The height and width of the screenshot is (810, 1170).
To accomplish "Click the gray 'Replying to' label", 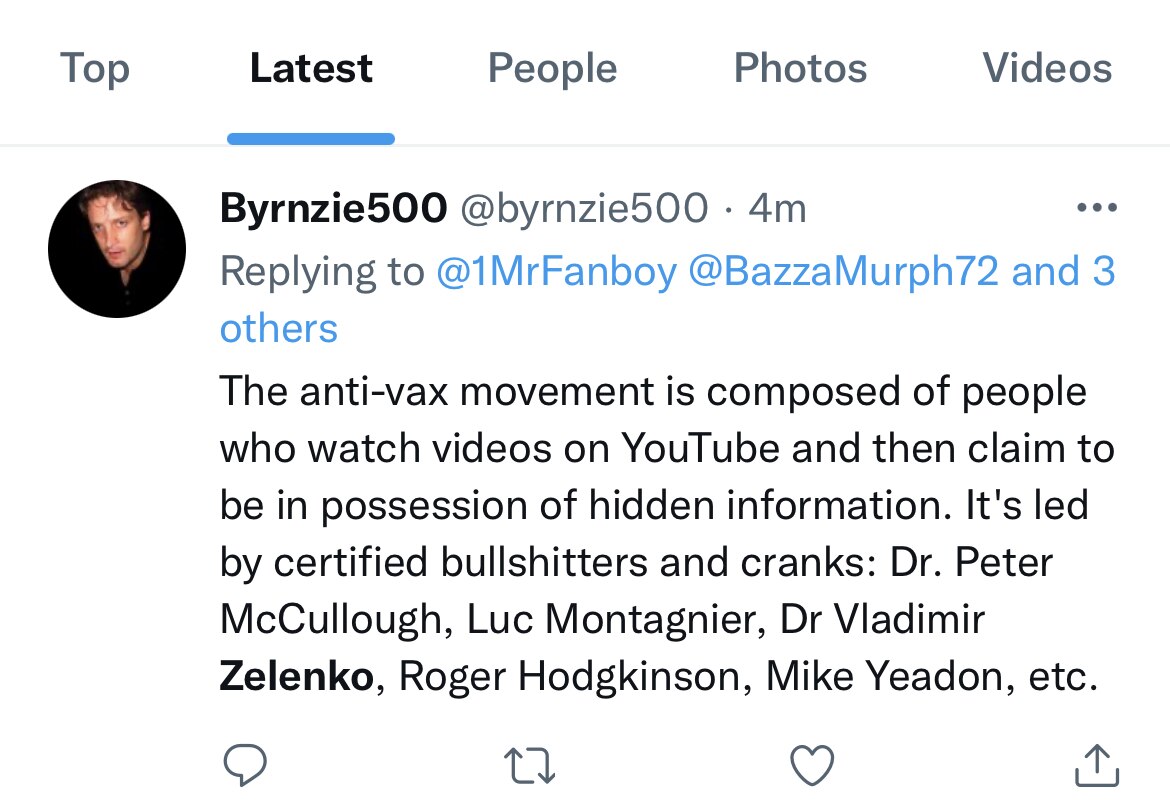I will (x=322, y=271).
